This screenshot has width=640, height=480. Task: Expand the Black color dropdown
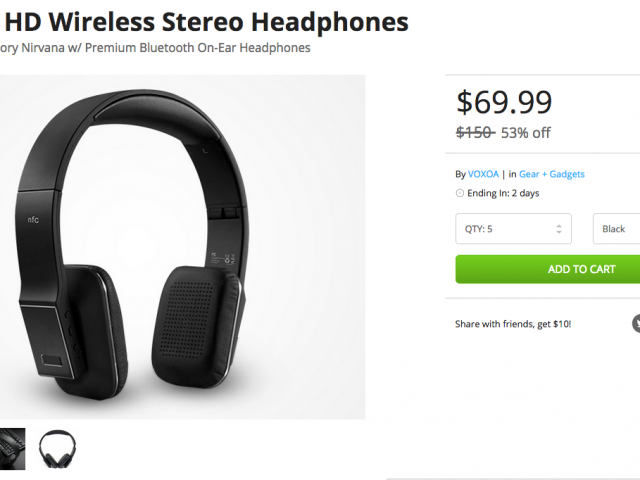[616, 229]
